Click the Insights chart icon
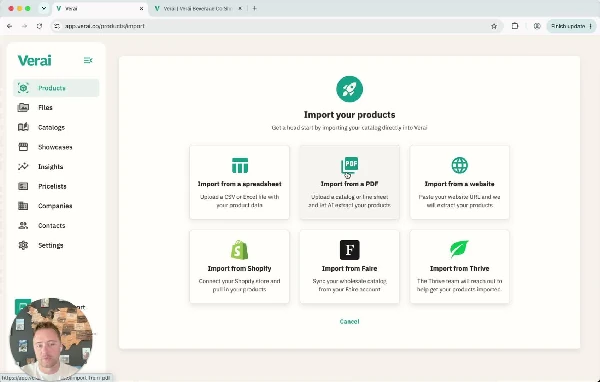This screenshot has height=382, width=600. pos(23,167)
